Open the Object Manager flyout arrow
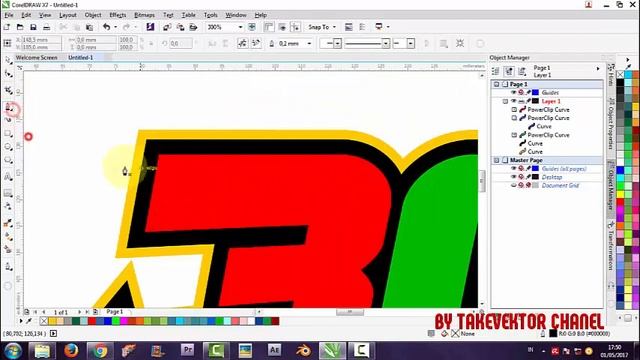This screenshot has height=360, width=640. [598, 69]
